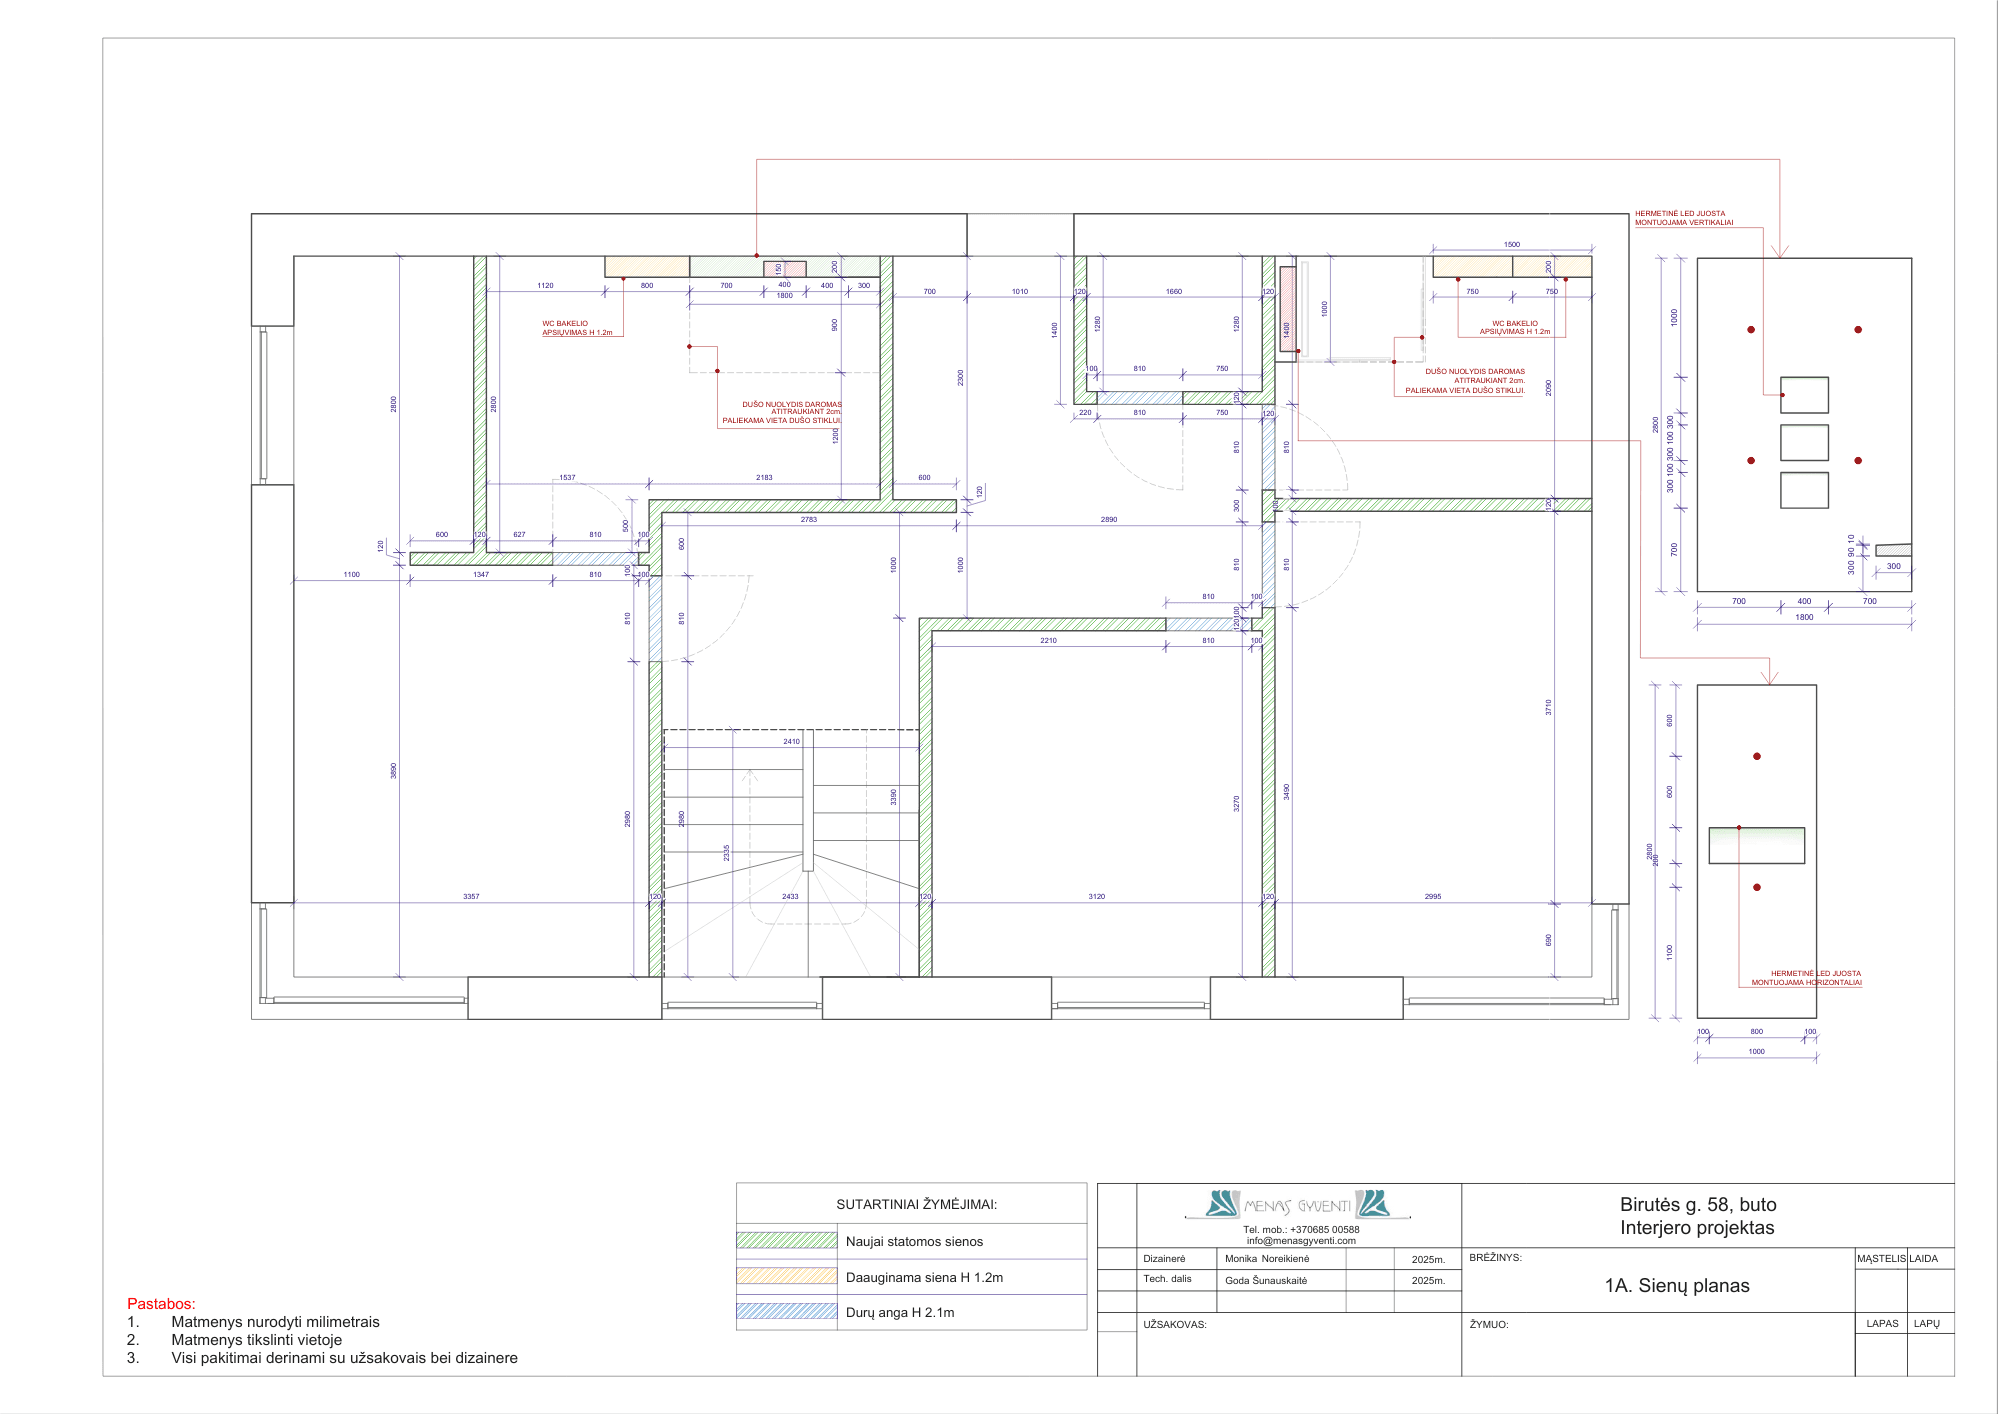Image resolution: width=2000 pixels, height=1414 pixels.
Task: Click the yellow hatch legend swatch
Action: [x=786, y=1276]
